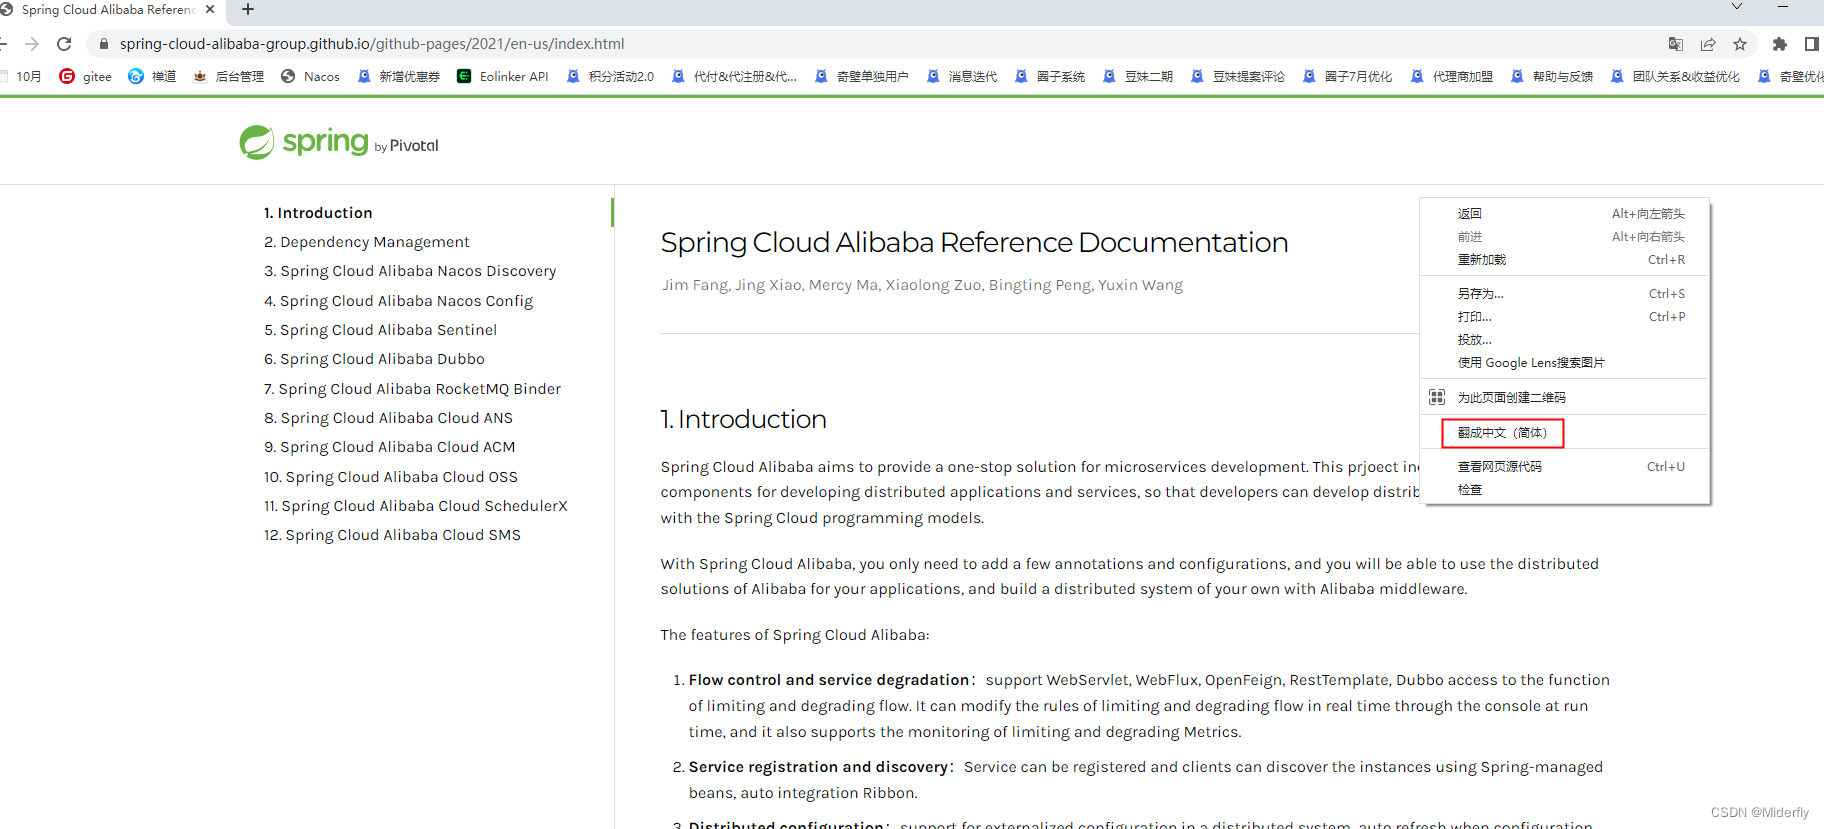This screenshot has height=829, width=1824.
Task: Open the 禅道 bookmark
Action: [152, 76]
